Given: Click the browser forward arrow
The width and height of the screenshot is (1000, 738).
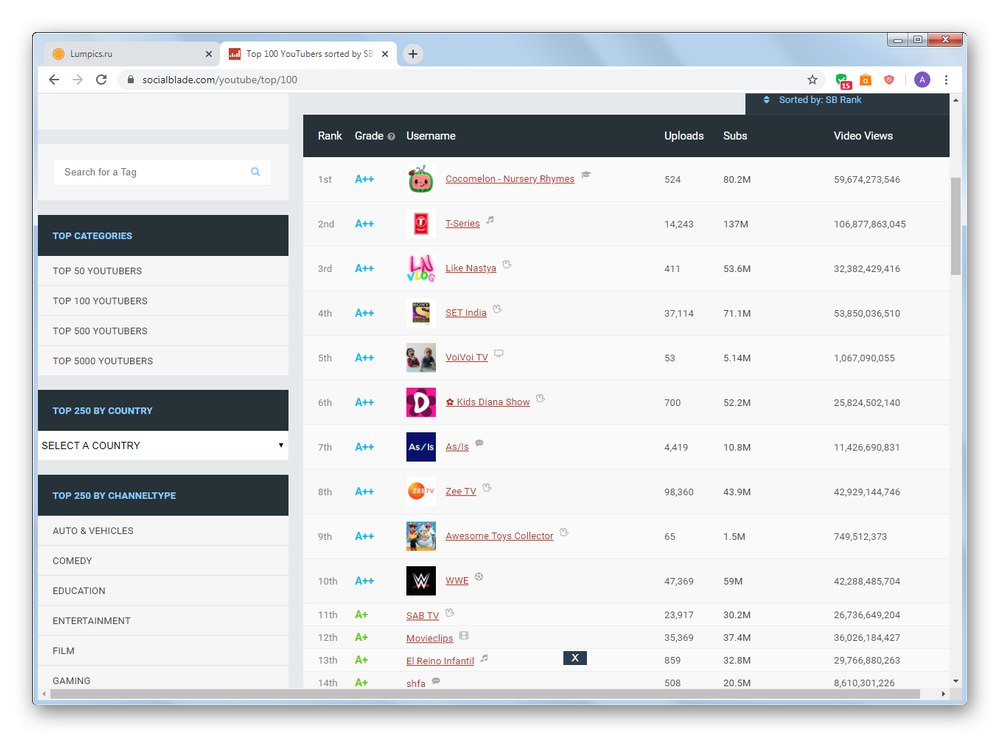Looking at the screenshot, I should click(78, 80).
